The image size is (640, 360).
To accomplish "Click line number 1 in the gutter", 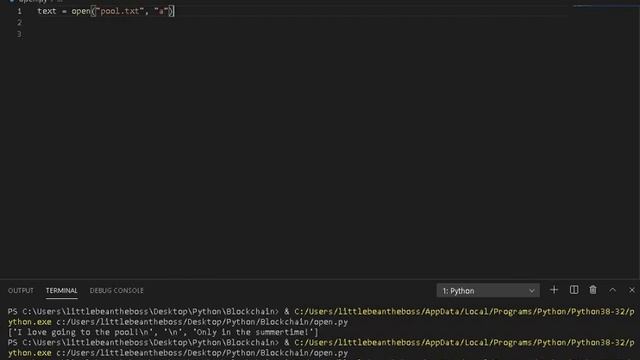I will pos(19,11).
